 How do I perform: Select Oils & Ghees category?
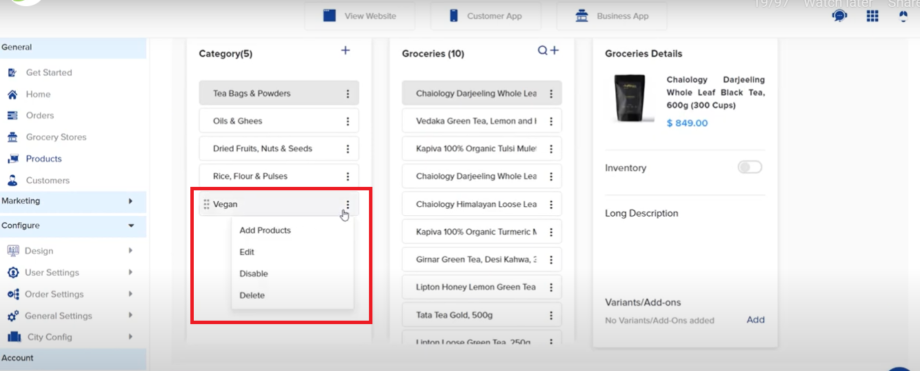[x=279, y=121]
